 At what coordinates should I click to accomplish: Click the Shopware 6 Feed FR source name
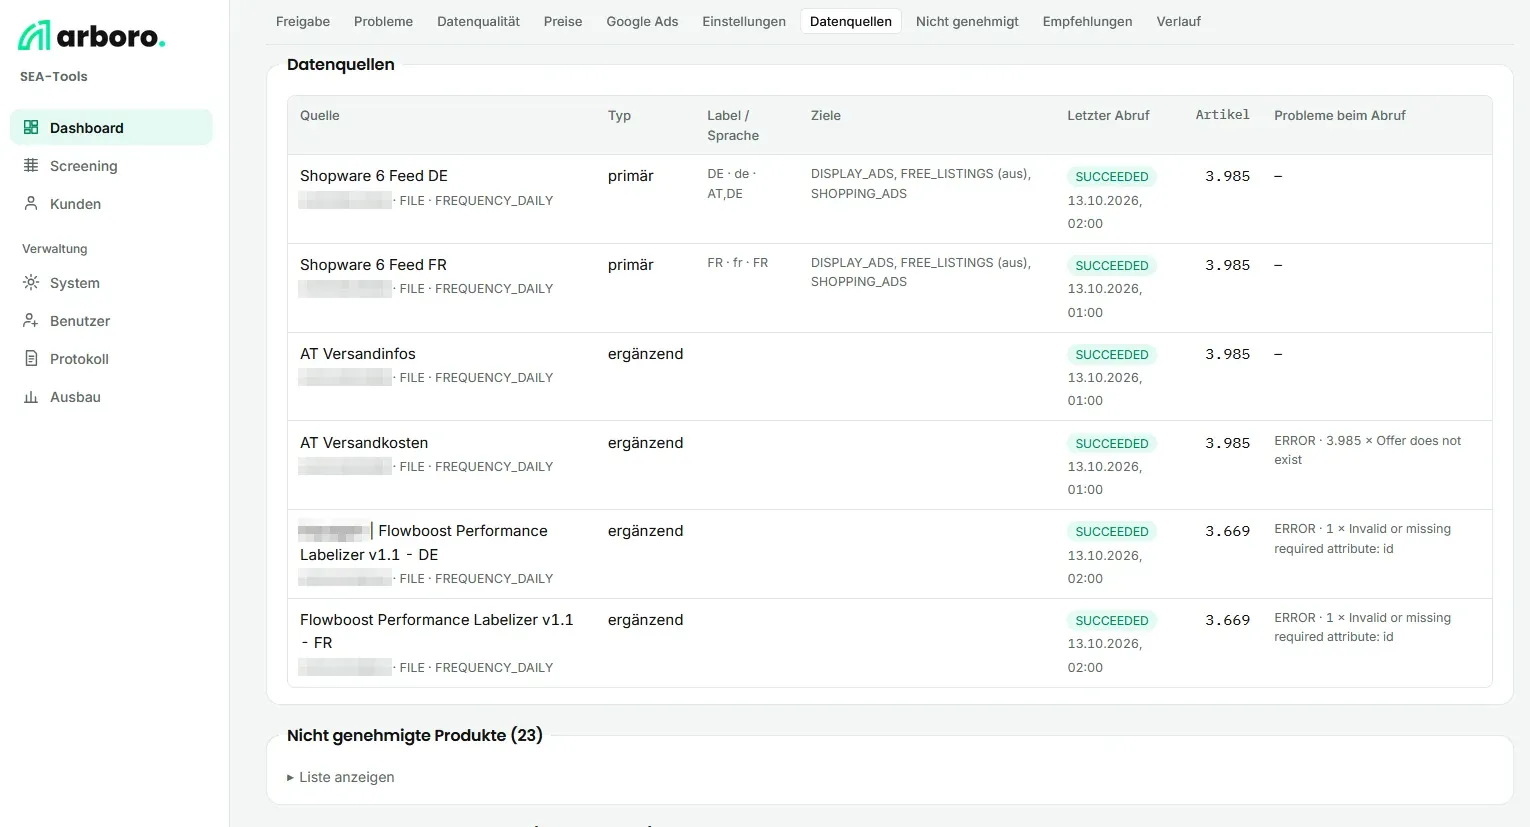(373, 265)
